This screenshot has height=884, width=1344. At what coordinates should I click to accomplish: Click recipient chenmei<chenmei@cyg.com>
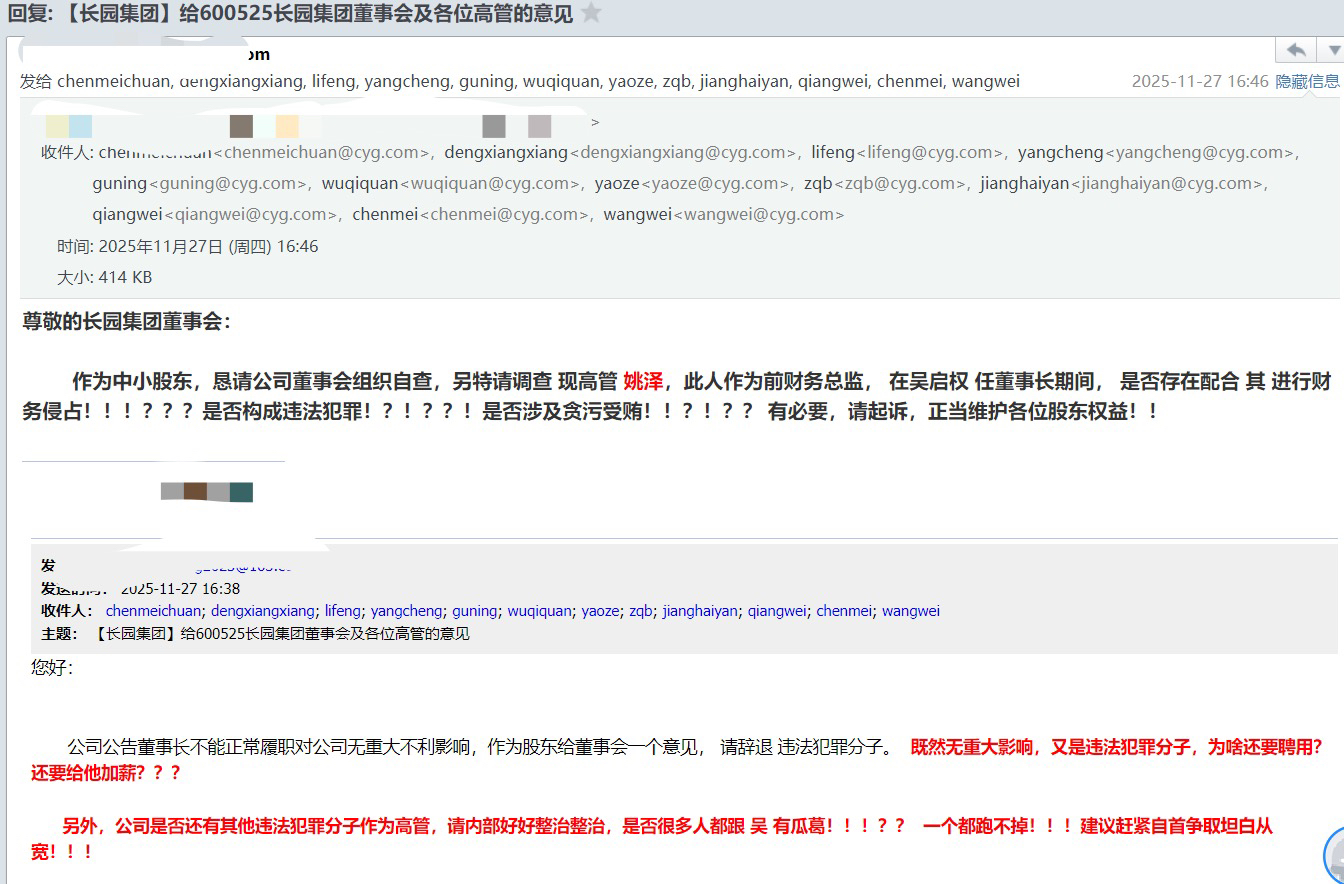coord(470,215)
